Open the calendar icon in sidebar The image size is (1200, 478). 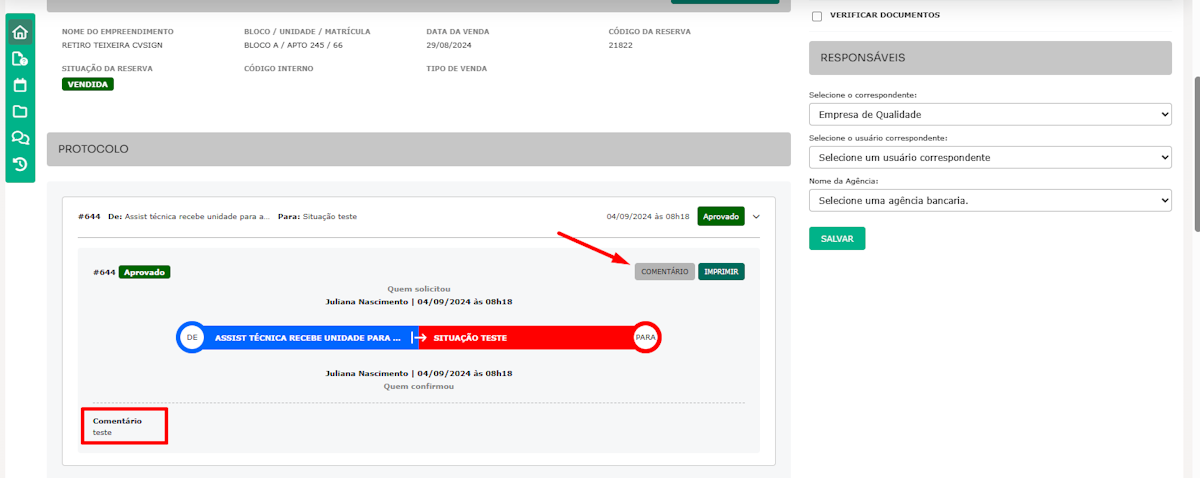coord(20,85)
